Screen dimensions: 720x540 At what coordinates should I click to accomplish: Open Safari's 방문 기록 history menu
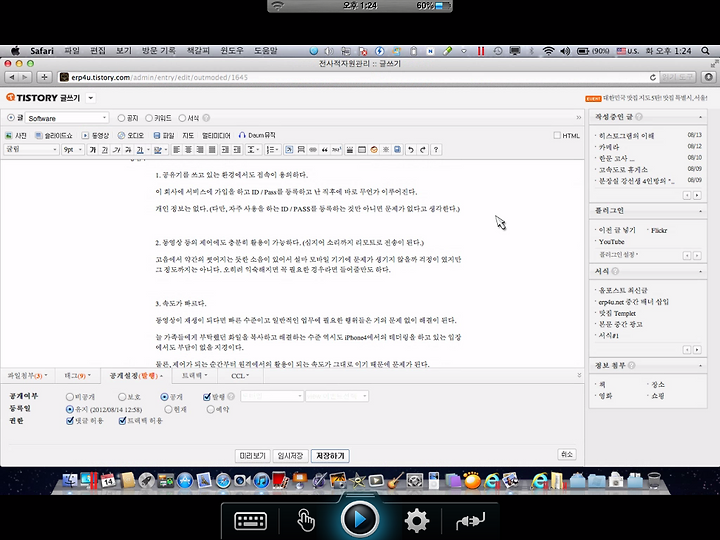tap(158, 51)
